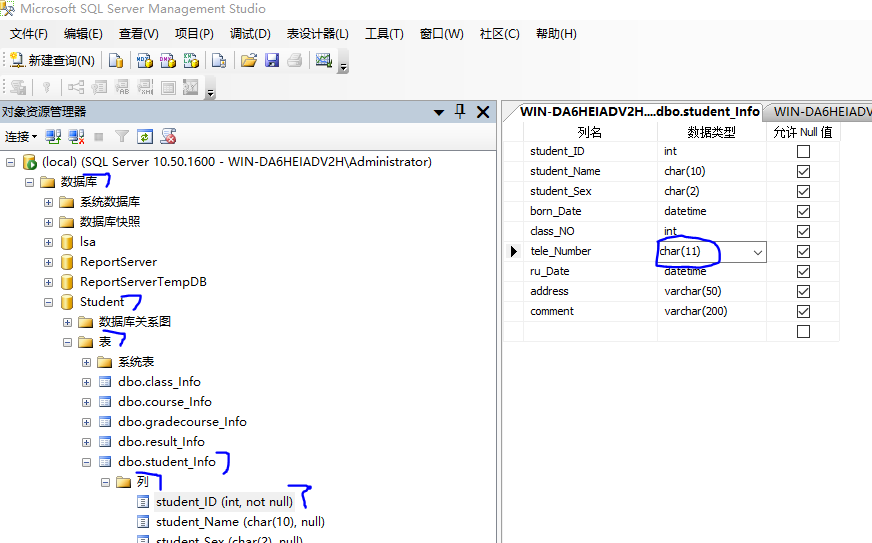Open the View (查看) menu
Image resolution: width=872 pixels, height=543 pixels.
(x=138, y=34)
